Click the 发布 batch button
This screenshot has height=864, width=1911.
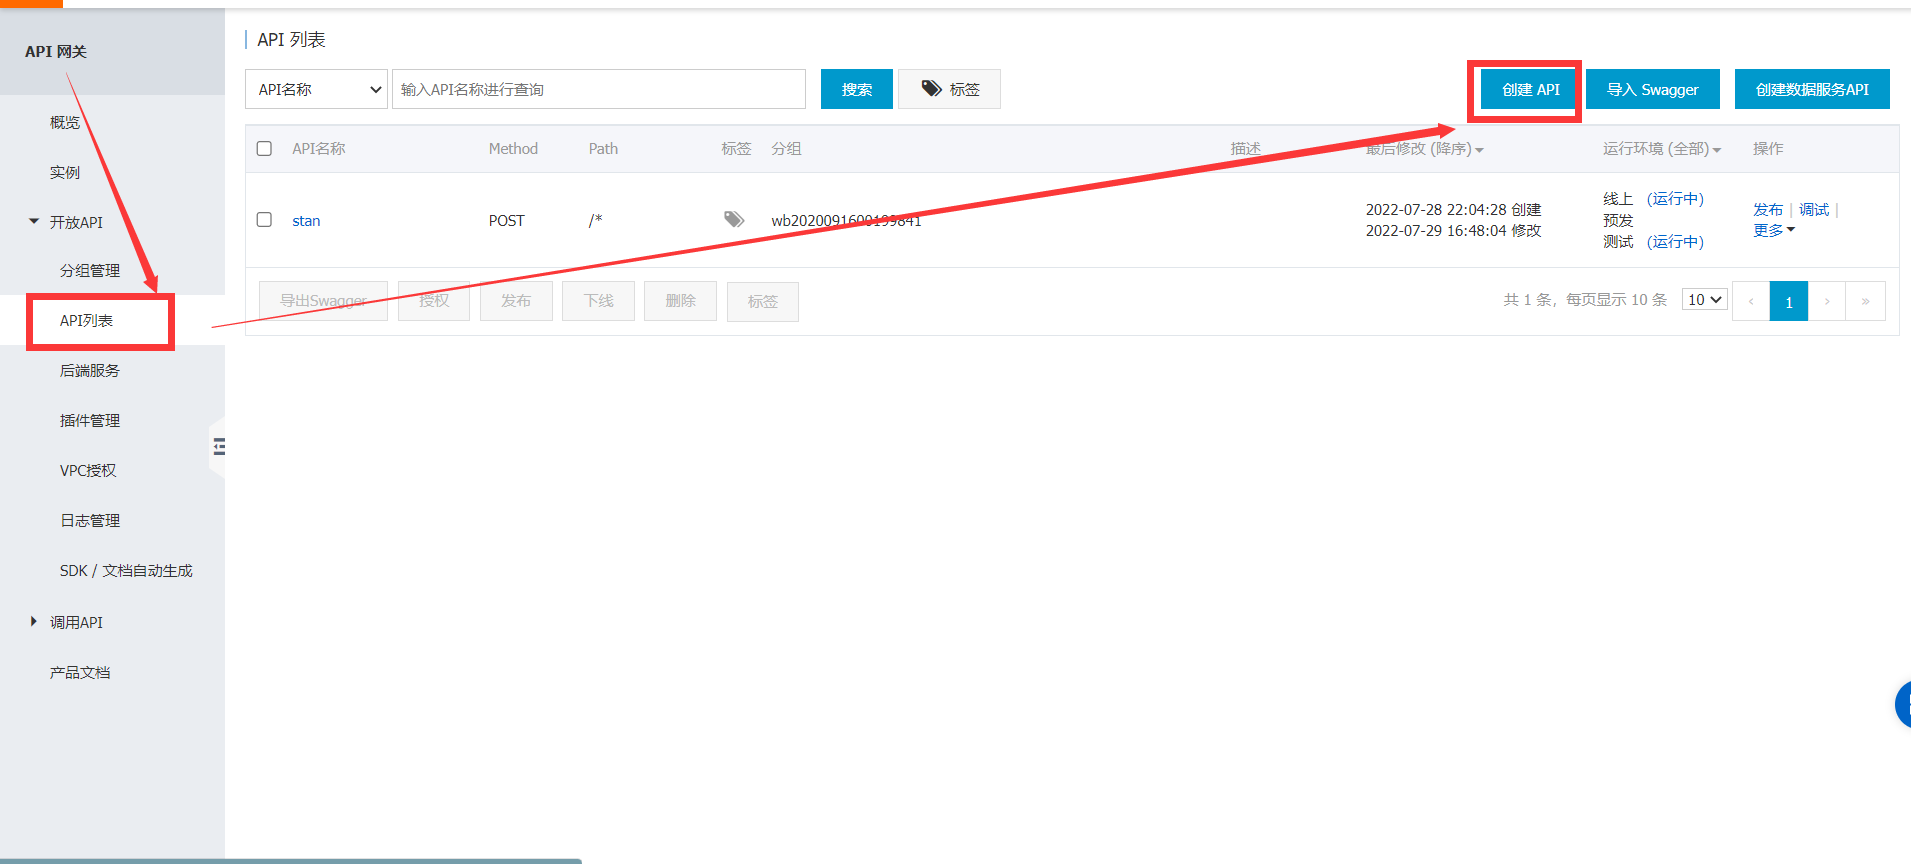516,300
